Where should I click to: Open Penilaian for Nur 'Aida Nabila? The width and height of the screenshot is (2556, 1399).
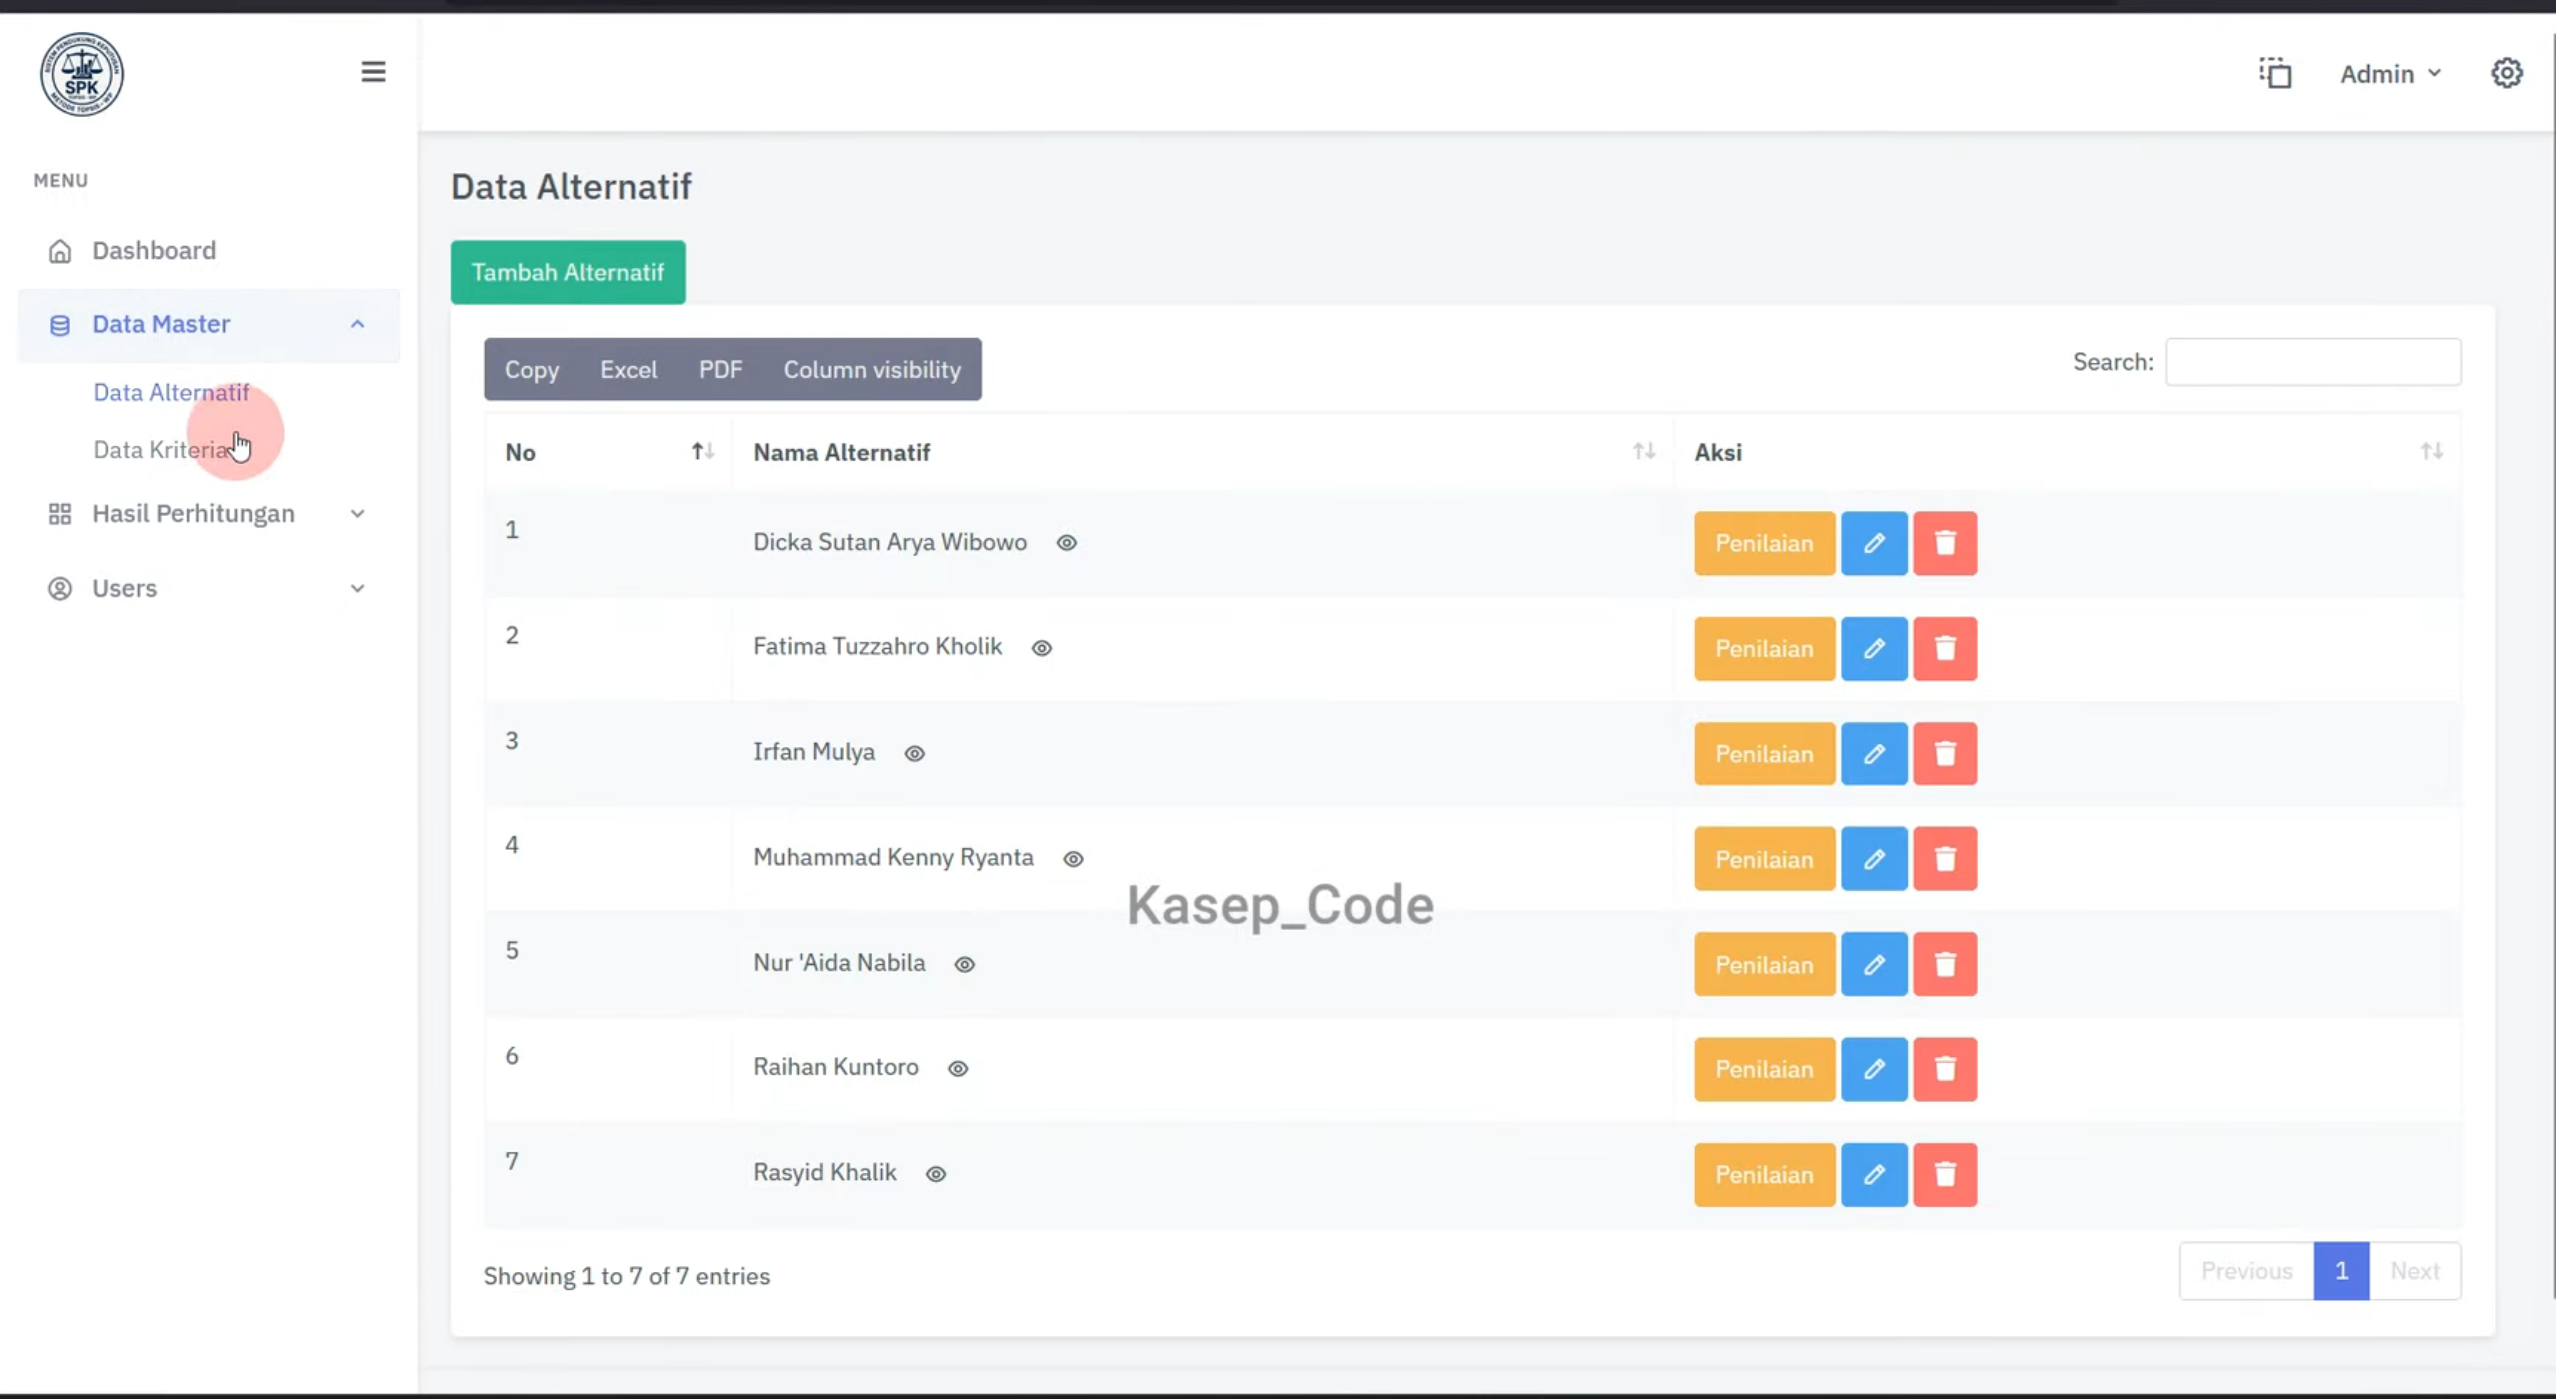point(1764,965)
